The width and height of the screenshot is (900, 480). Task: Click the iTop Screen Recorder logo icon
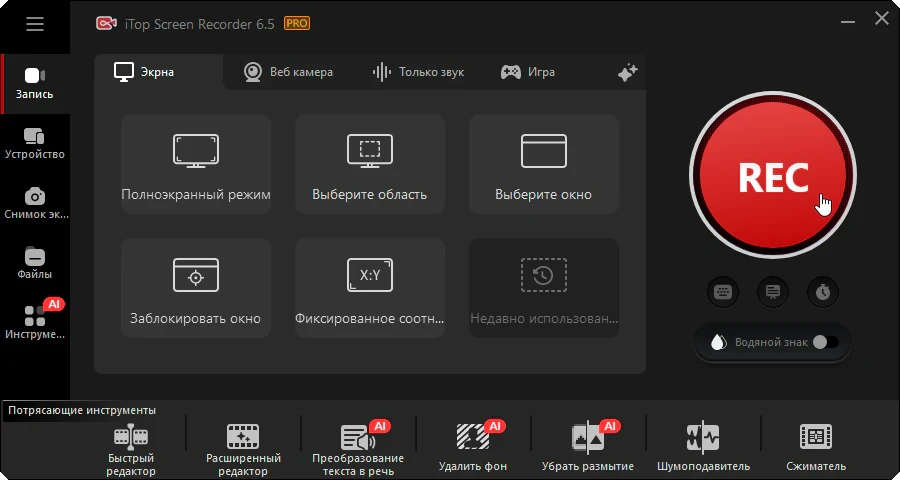tap(107, 24)
